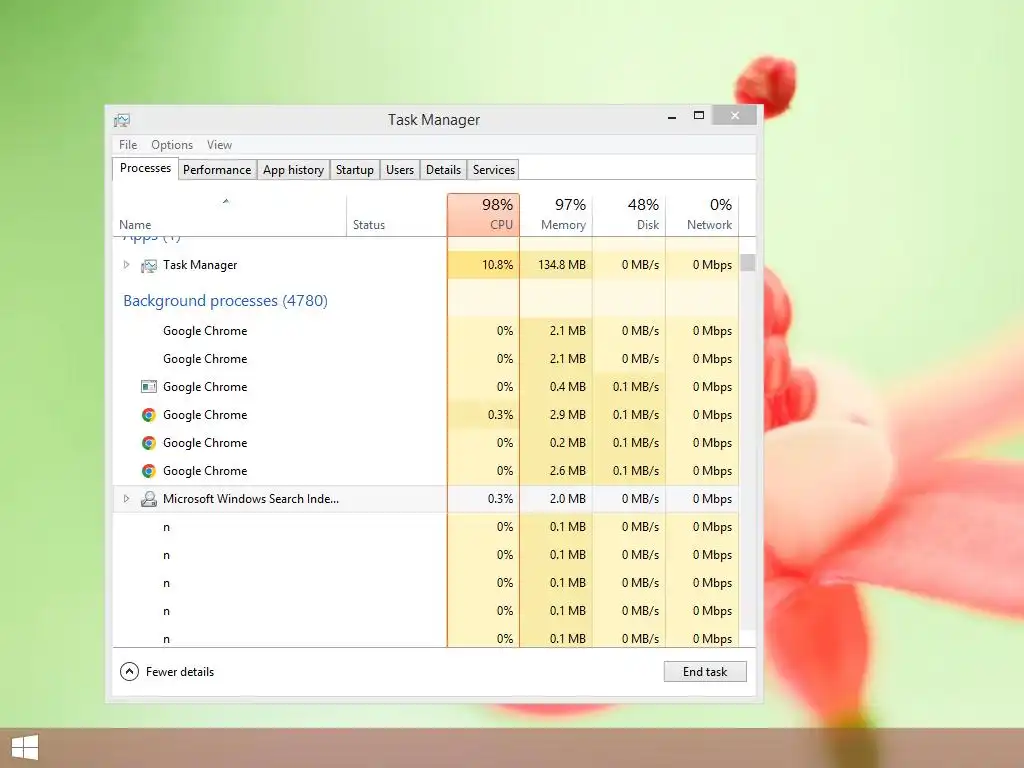Image resolution: width=1024 pixels, height=768 pixels.
Task: Select the Microsoft Windows Search Inde... row text
Action: point(251,499)
